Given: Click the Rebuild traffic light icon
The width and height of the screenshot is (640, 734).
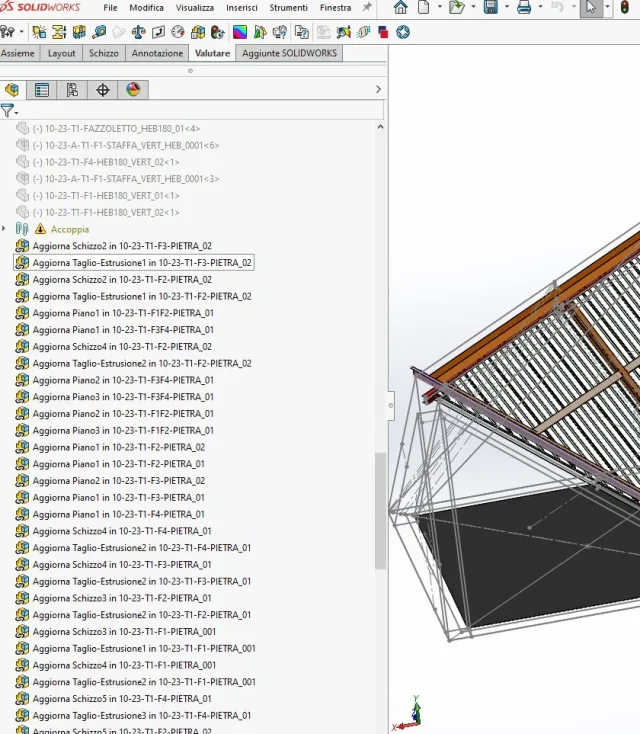Looking at the screenshot, I should (625, 7).
